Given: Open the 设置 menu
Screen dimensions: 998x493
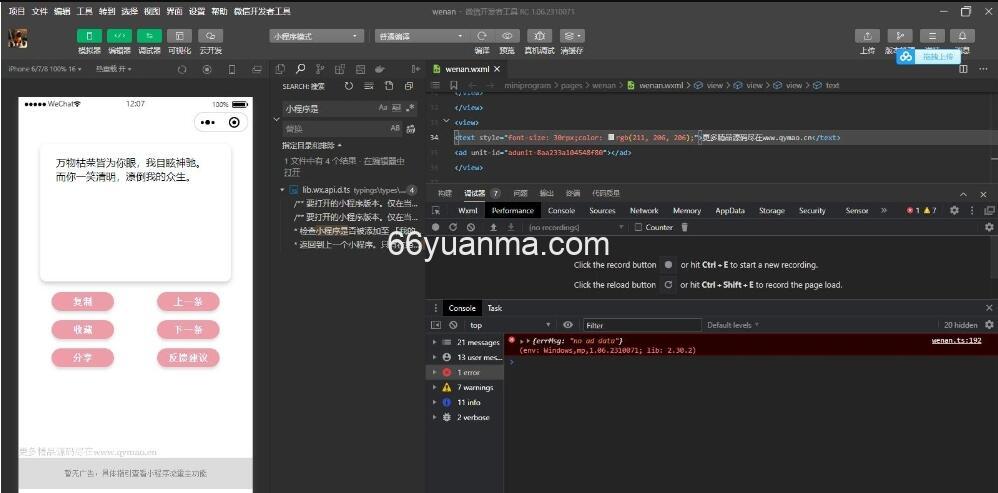Looking at the screenshot, I should 197,11.
